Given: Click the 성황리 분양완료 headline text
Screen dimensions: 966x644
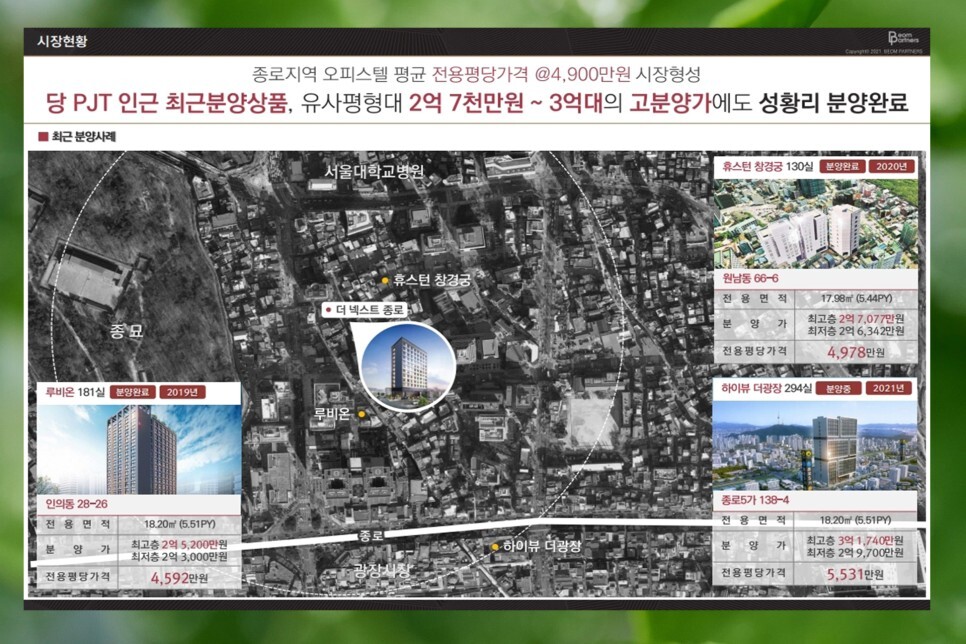Looking at the screenshot, I should (834, 102).
